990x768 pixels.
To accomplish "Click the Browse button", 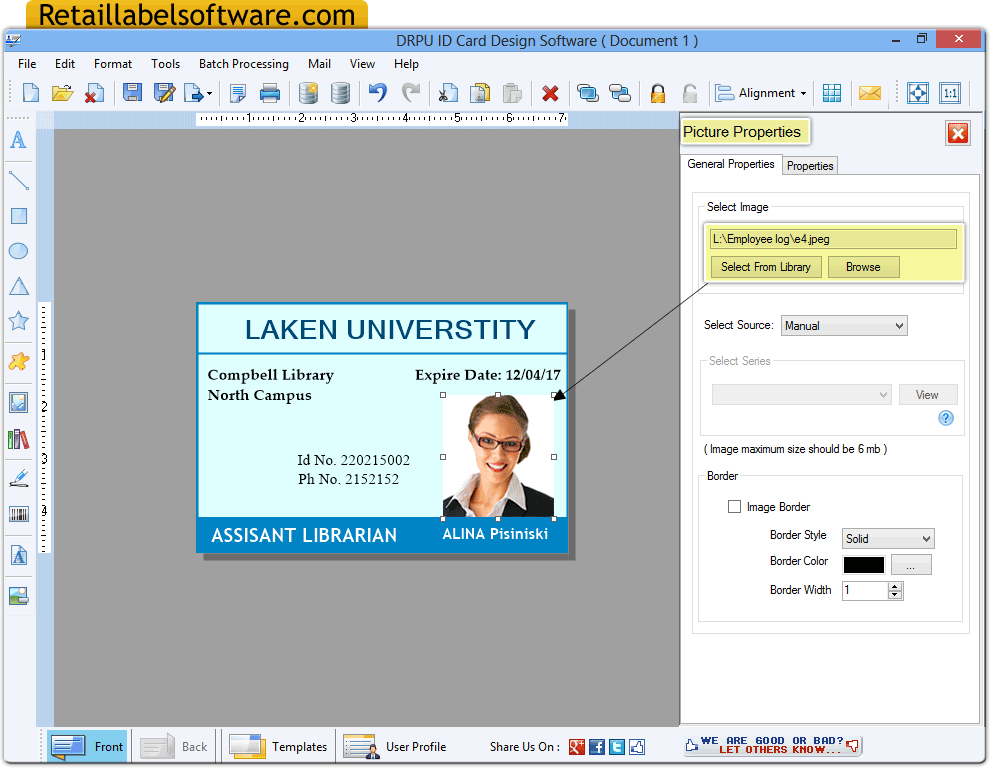I will point(863,267).
